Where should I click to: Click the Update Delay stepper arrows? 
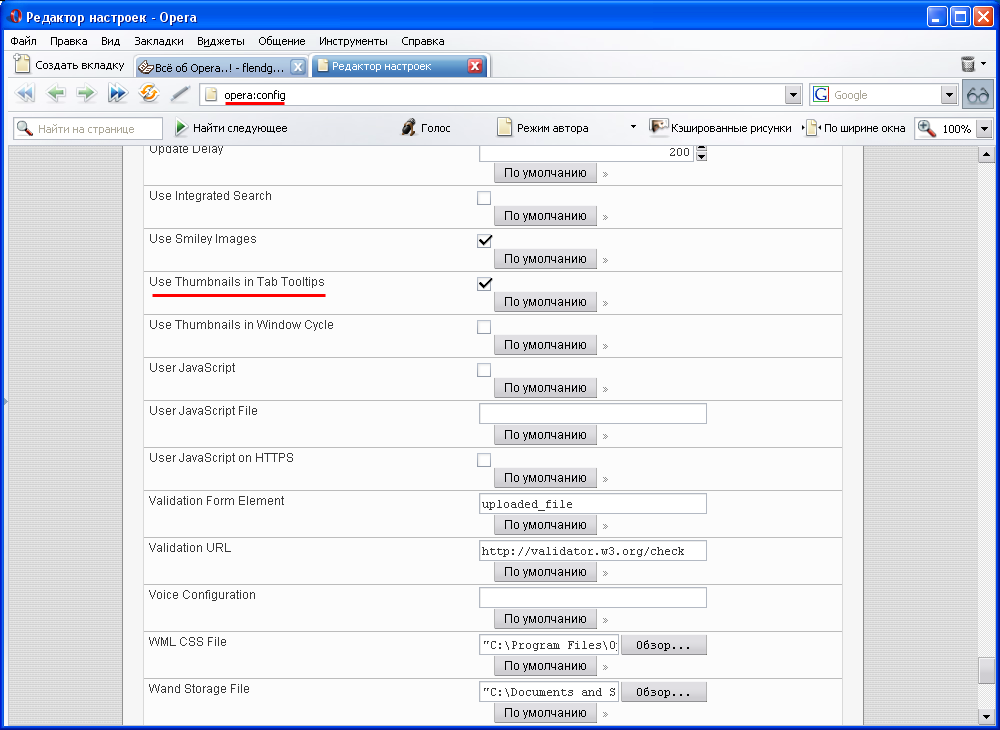point(702,153)
